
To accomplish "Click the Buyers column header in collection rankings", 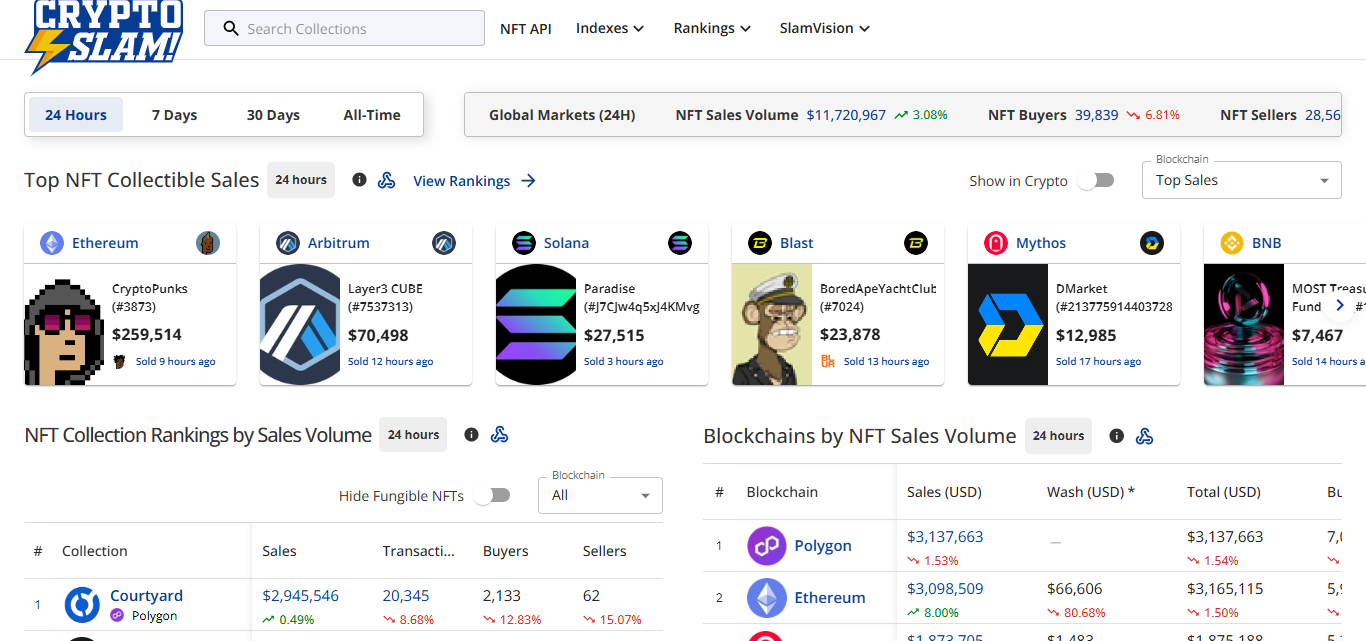I will click(506, 551).
